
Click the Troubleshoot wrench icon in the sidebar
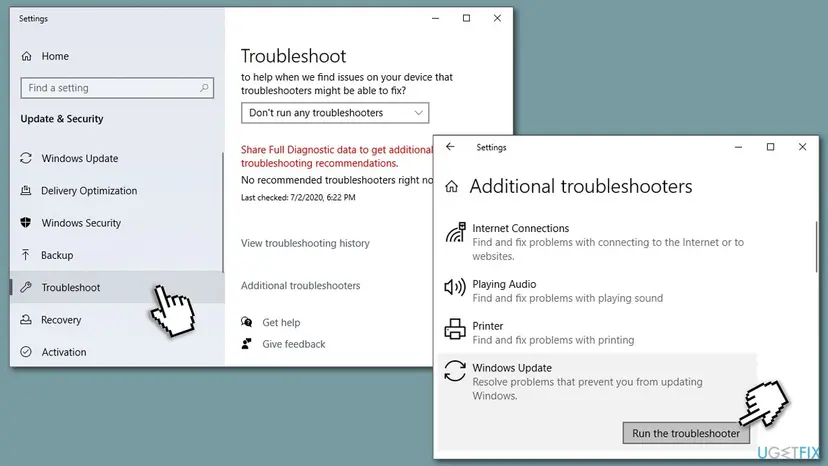tap(26, 287)
